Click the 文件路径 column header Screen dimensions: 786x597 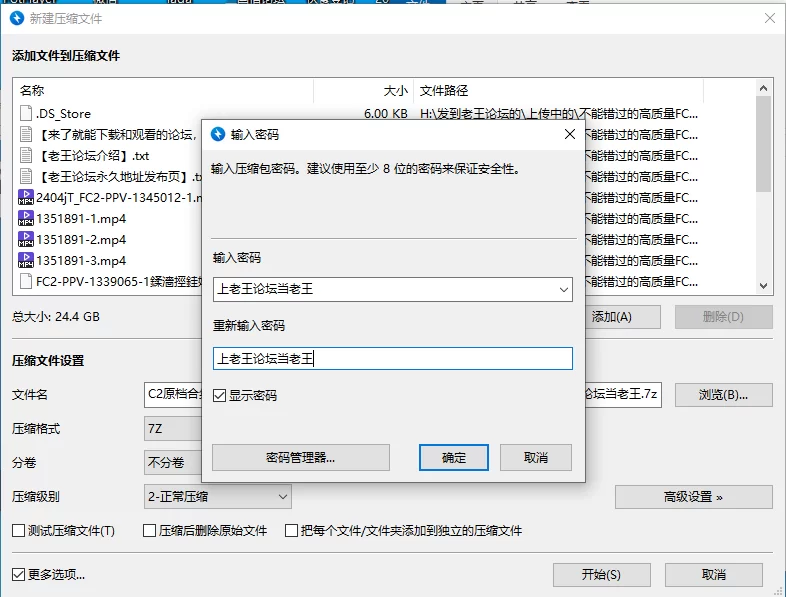tap(558, 91)
